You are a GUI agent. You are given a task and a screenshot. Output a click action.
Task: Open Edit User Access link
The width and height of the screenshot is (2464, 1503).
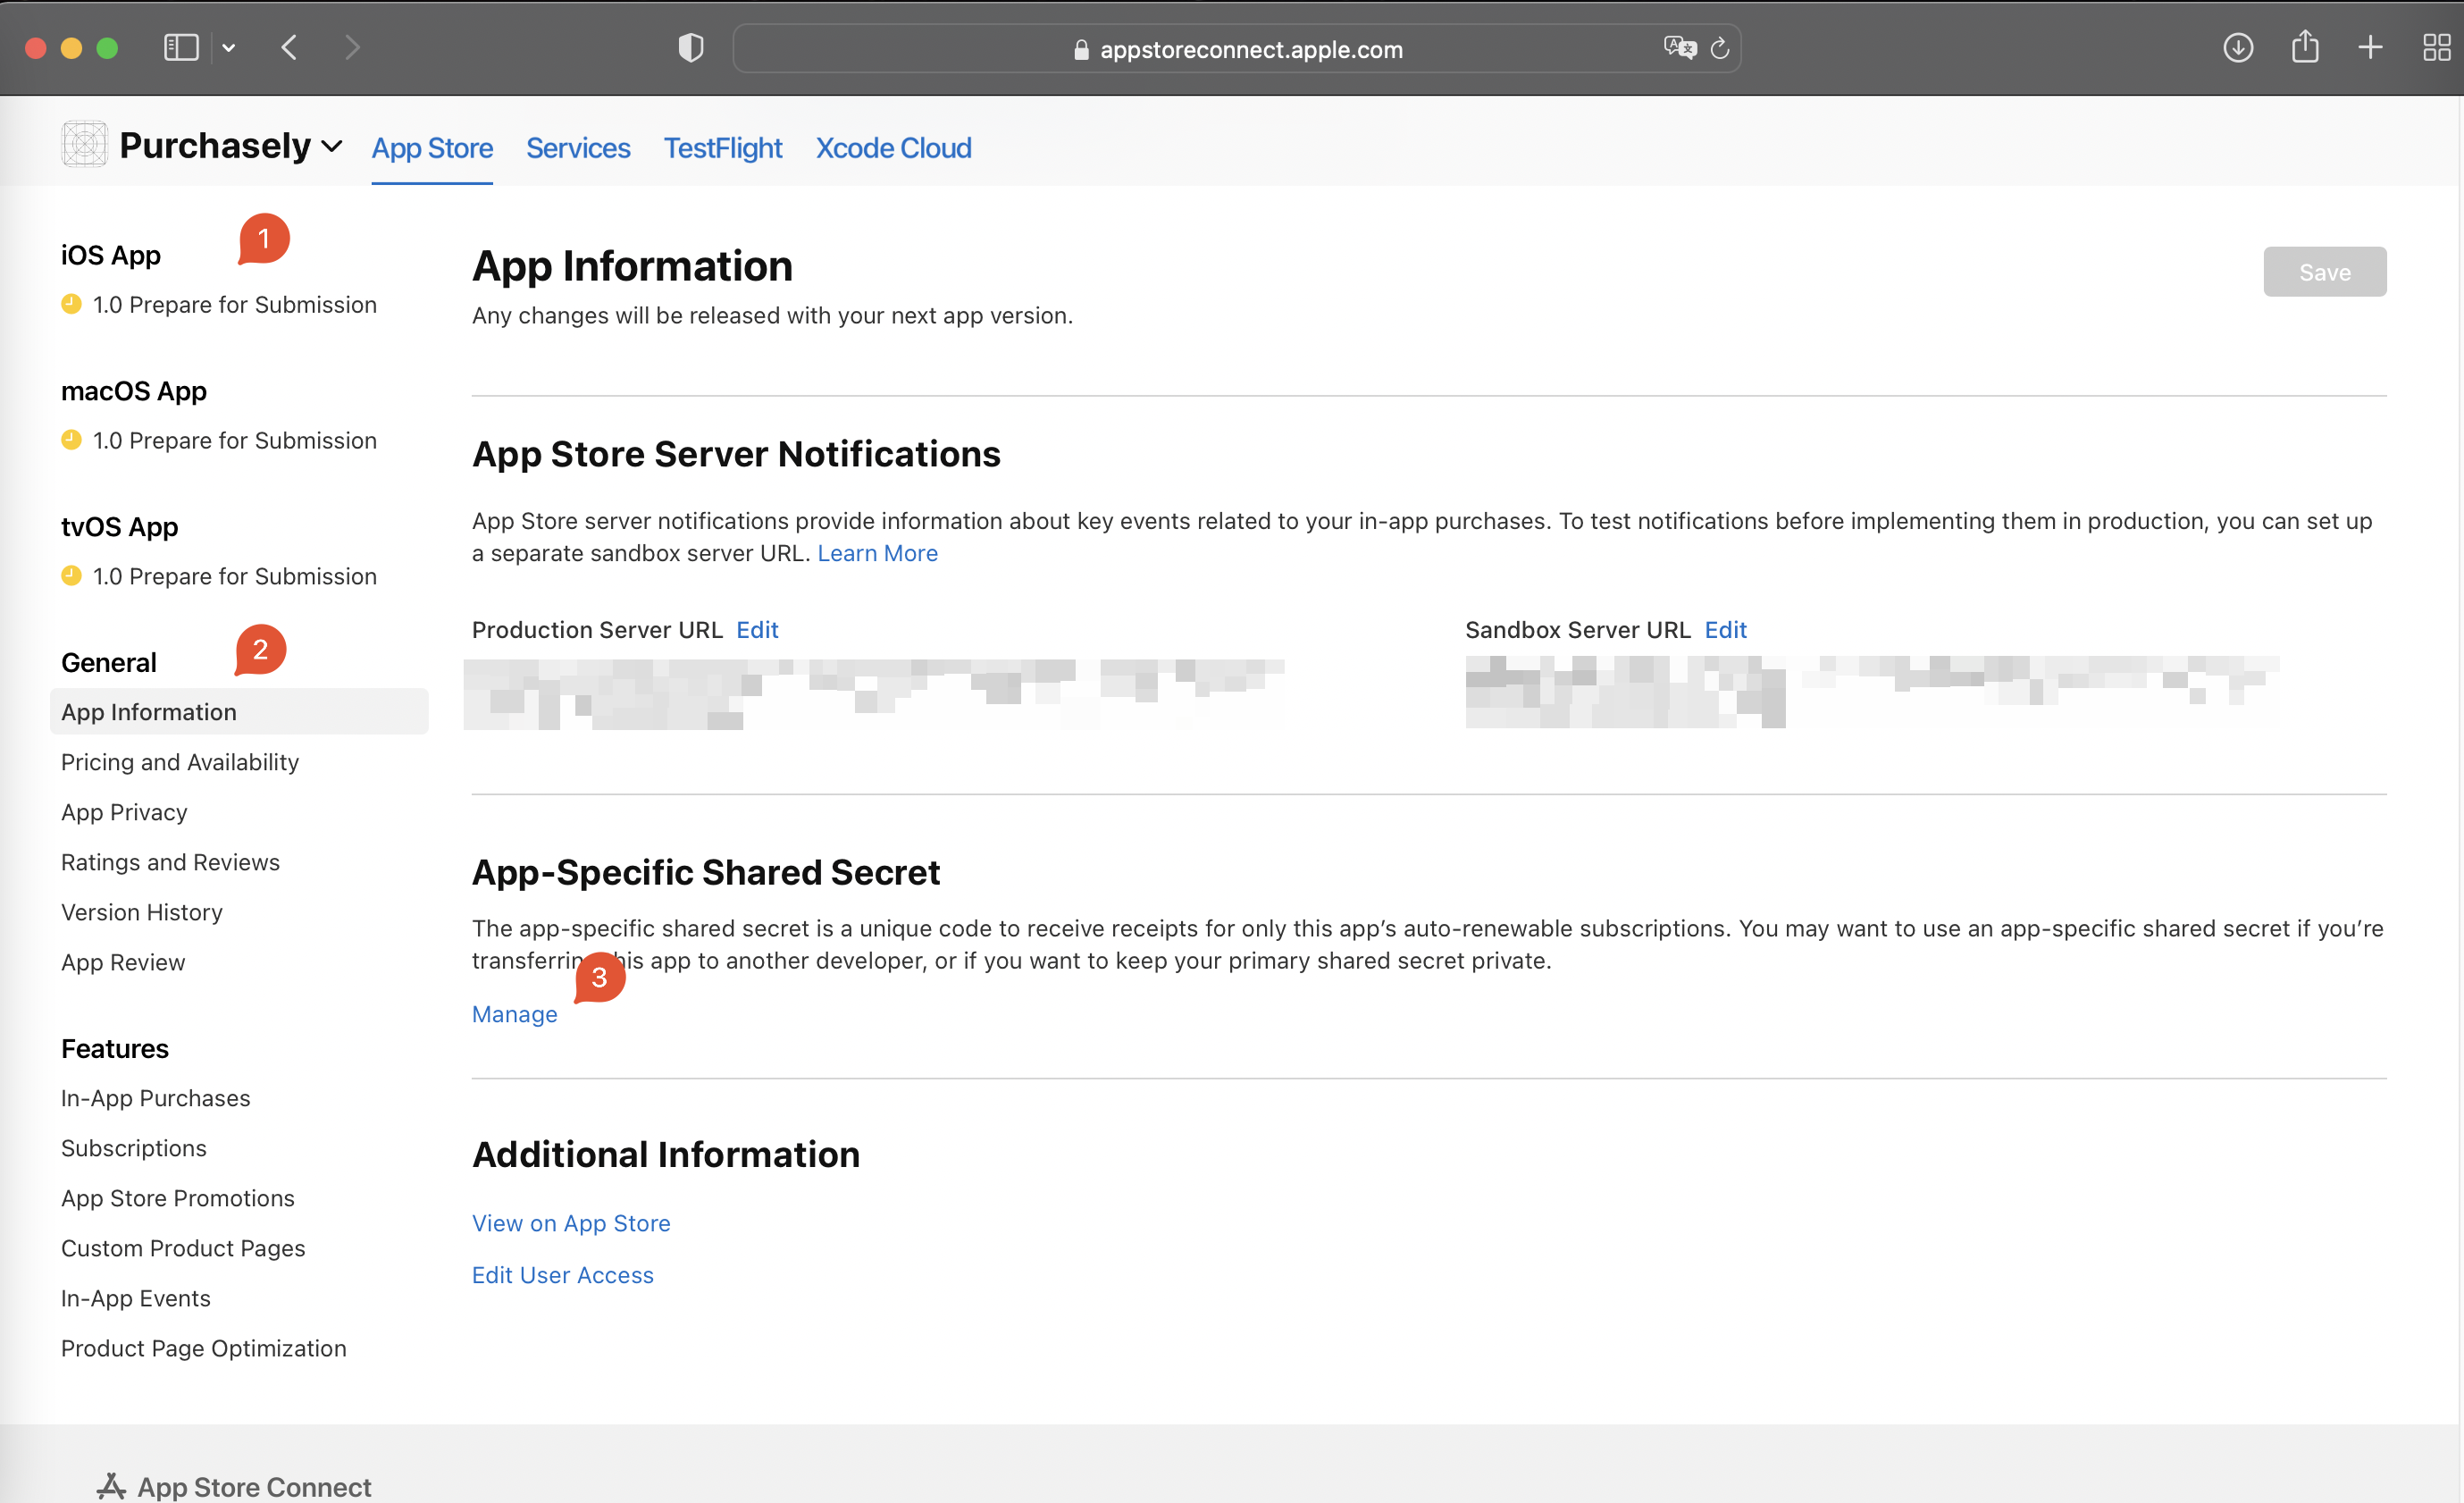tap(563, 1275)
